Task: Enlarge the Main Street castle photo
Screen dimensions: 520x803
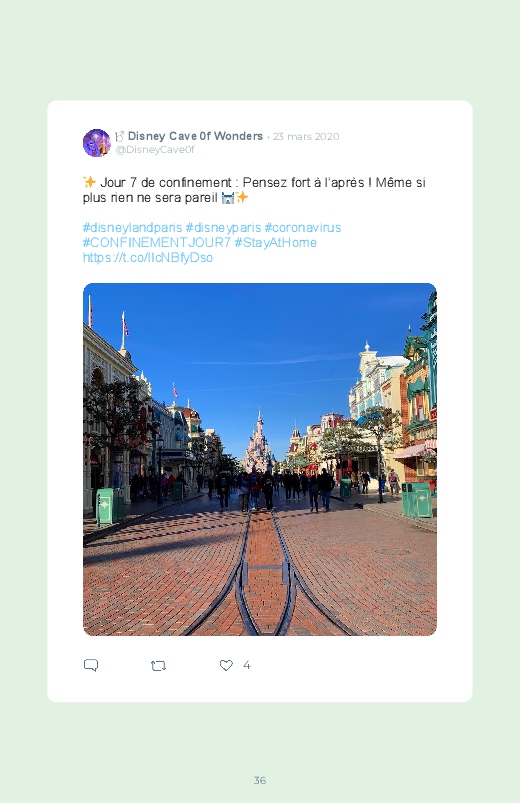Action: (260, 459)
